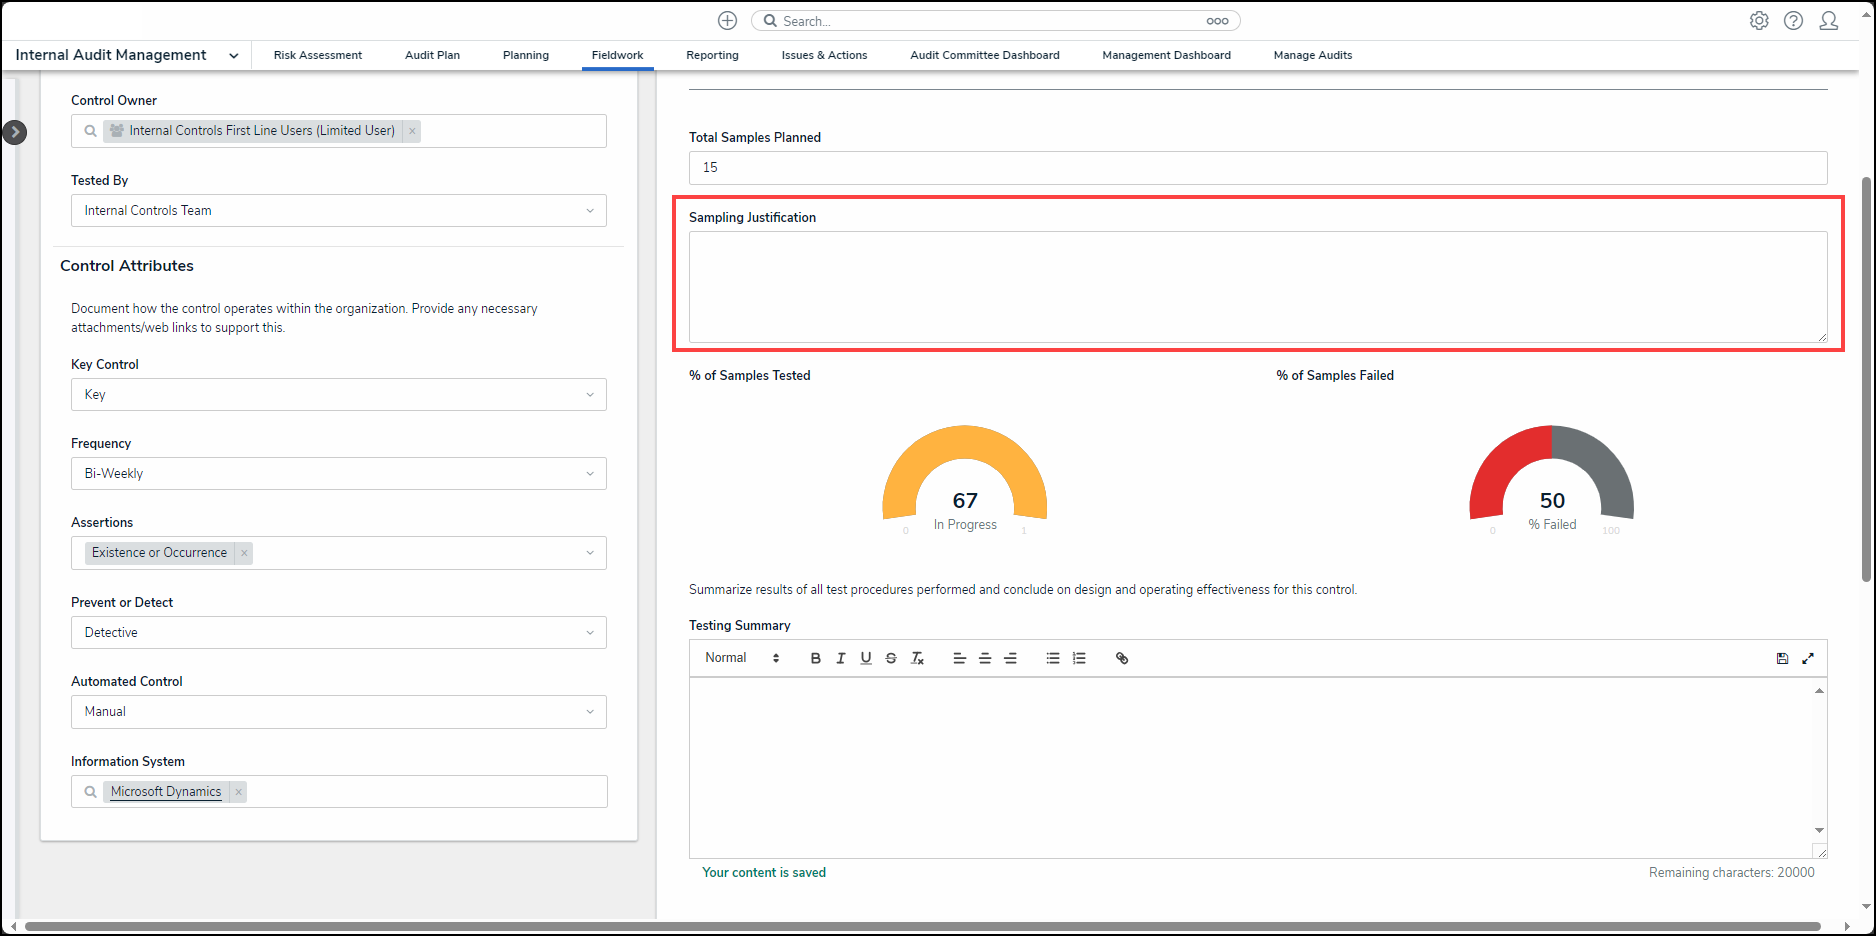
Task: Click the Bold formatting icon
Action: pos(815,658)
